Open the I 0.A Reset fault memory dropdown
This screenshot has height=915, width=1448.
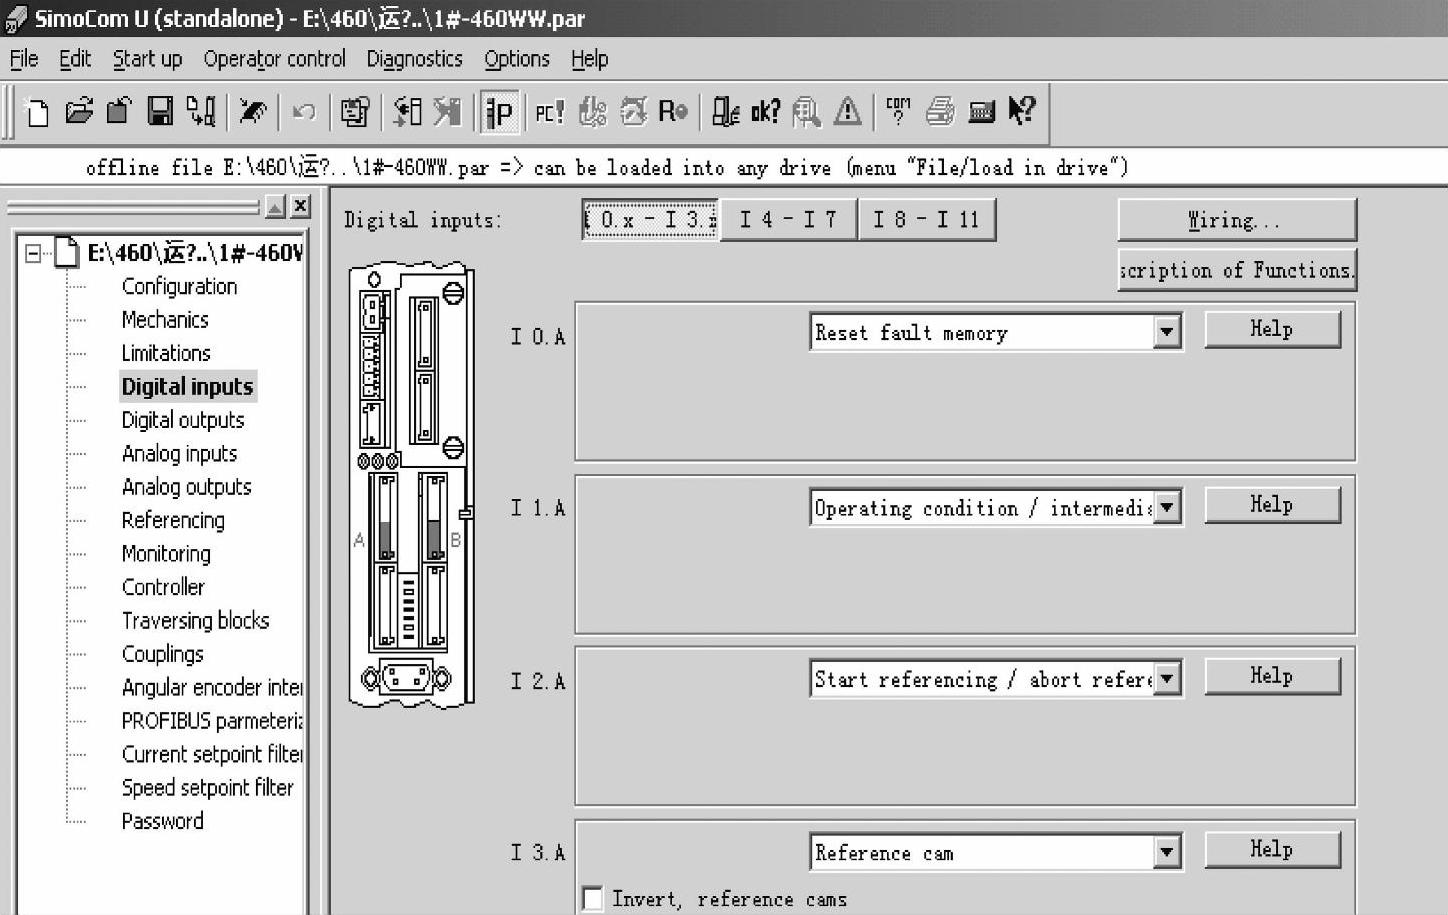(1166, 332)
